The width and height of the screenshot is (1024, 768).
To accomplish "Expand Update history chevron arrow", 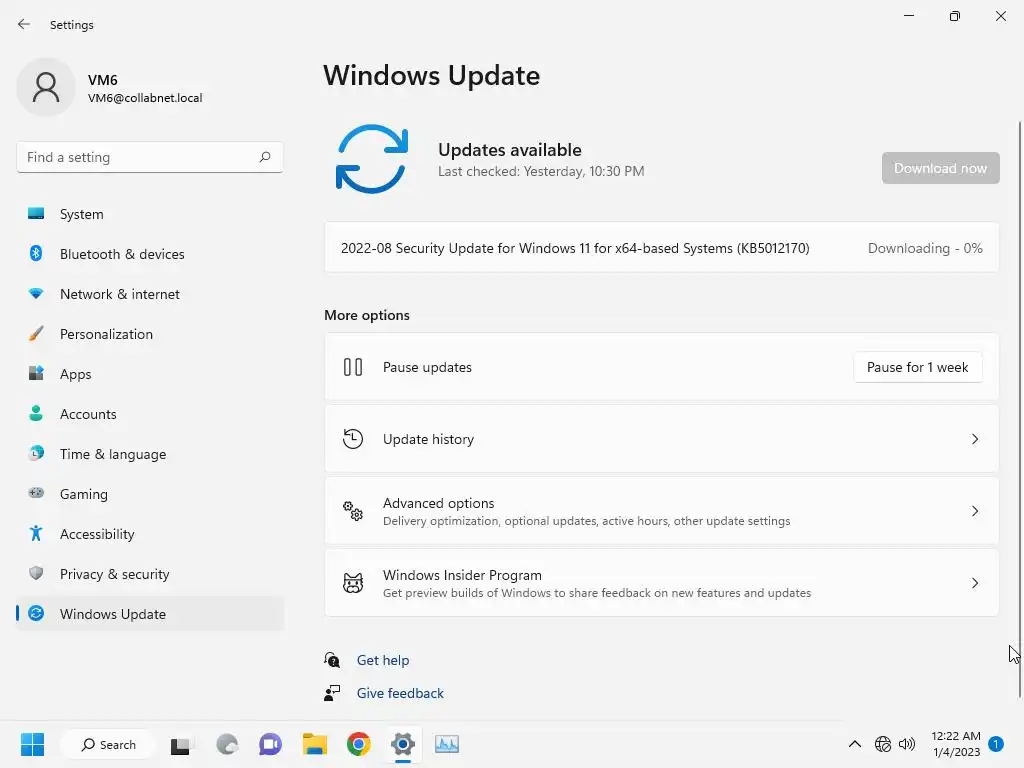I will (x=974, y=439).
